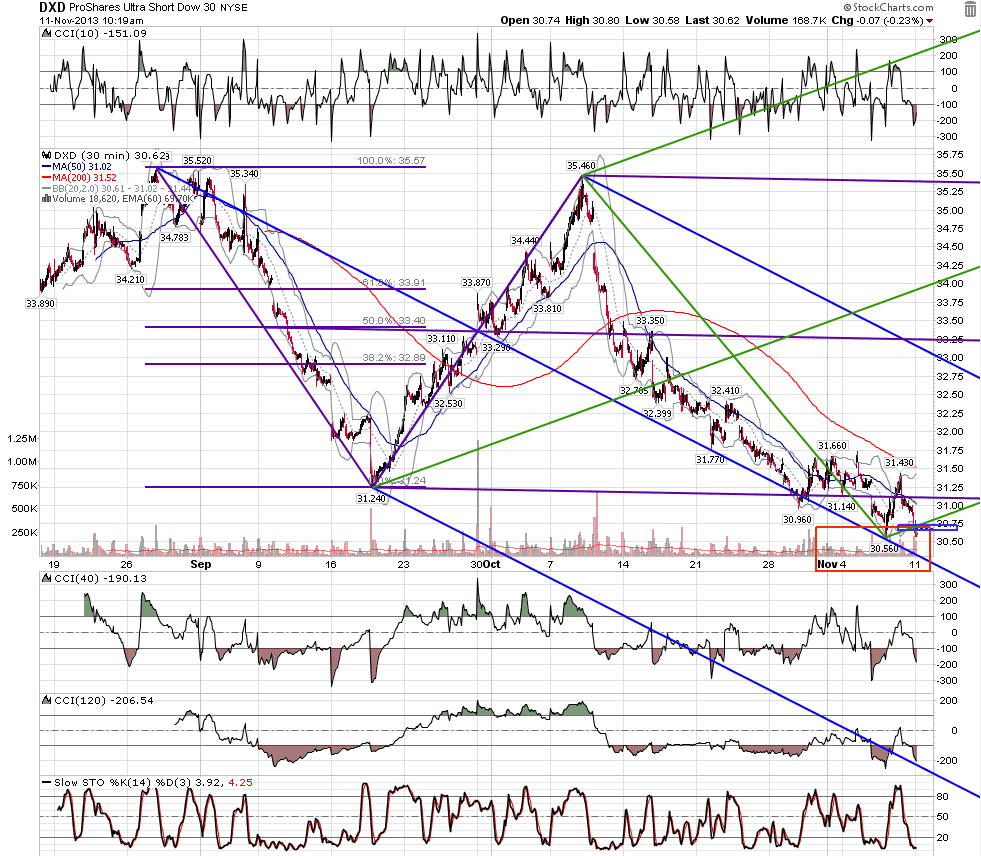Click the CCI(10) -151.09 indicator label
Image resolution: width=981 pixels, height=856 pixels.
point(101,33)
